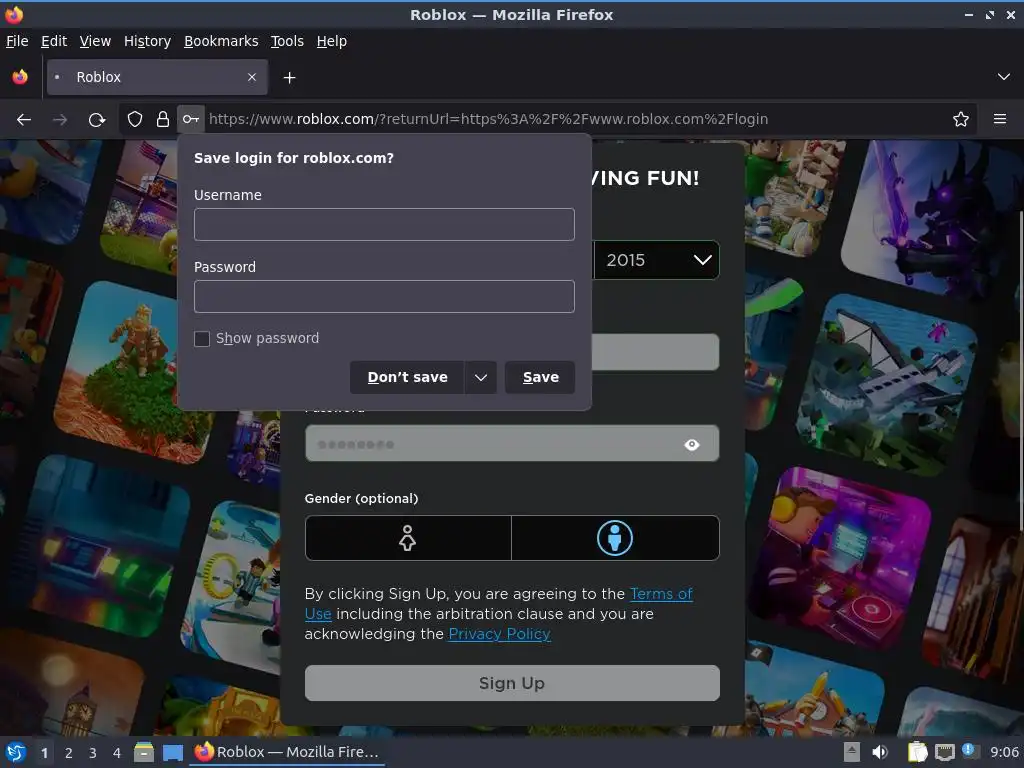Switch to workspace 2

69,753
